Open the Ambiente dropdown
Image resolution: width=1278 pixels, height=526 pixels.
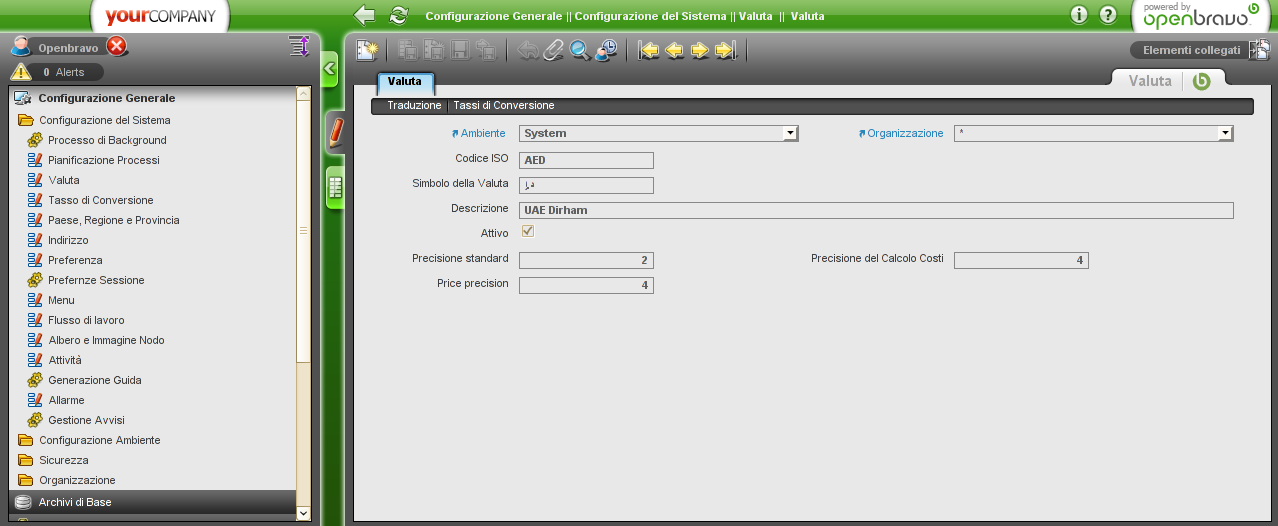[x=790, y=133]
